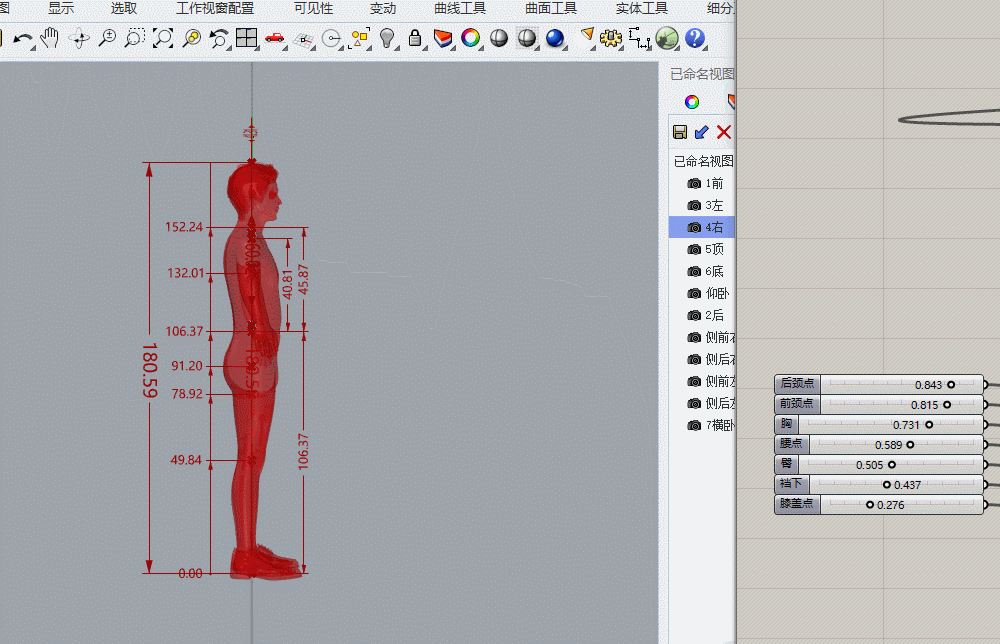Click the blue render sphere icon
The image size is (1000, 644).
coord(555,39)
